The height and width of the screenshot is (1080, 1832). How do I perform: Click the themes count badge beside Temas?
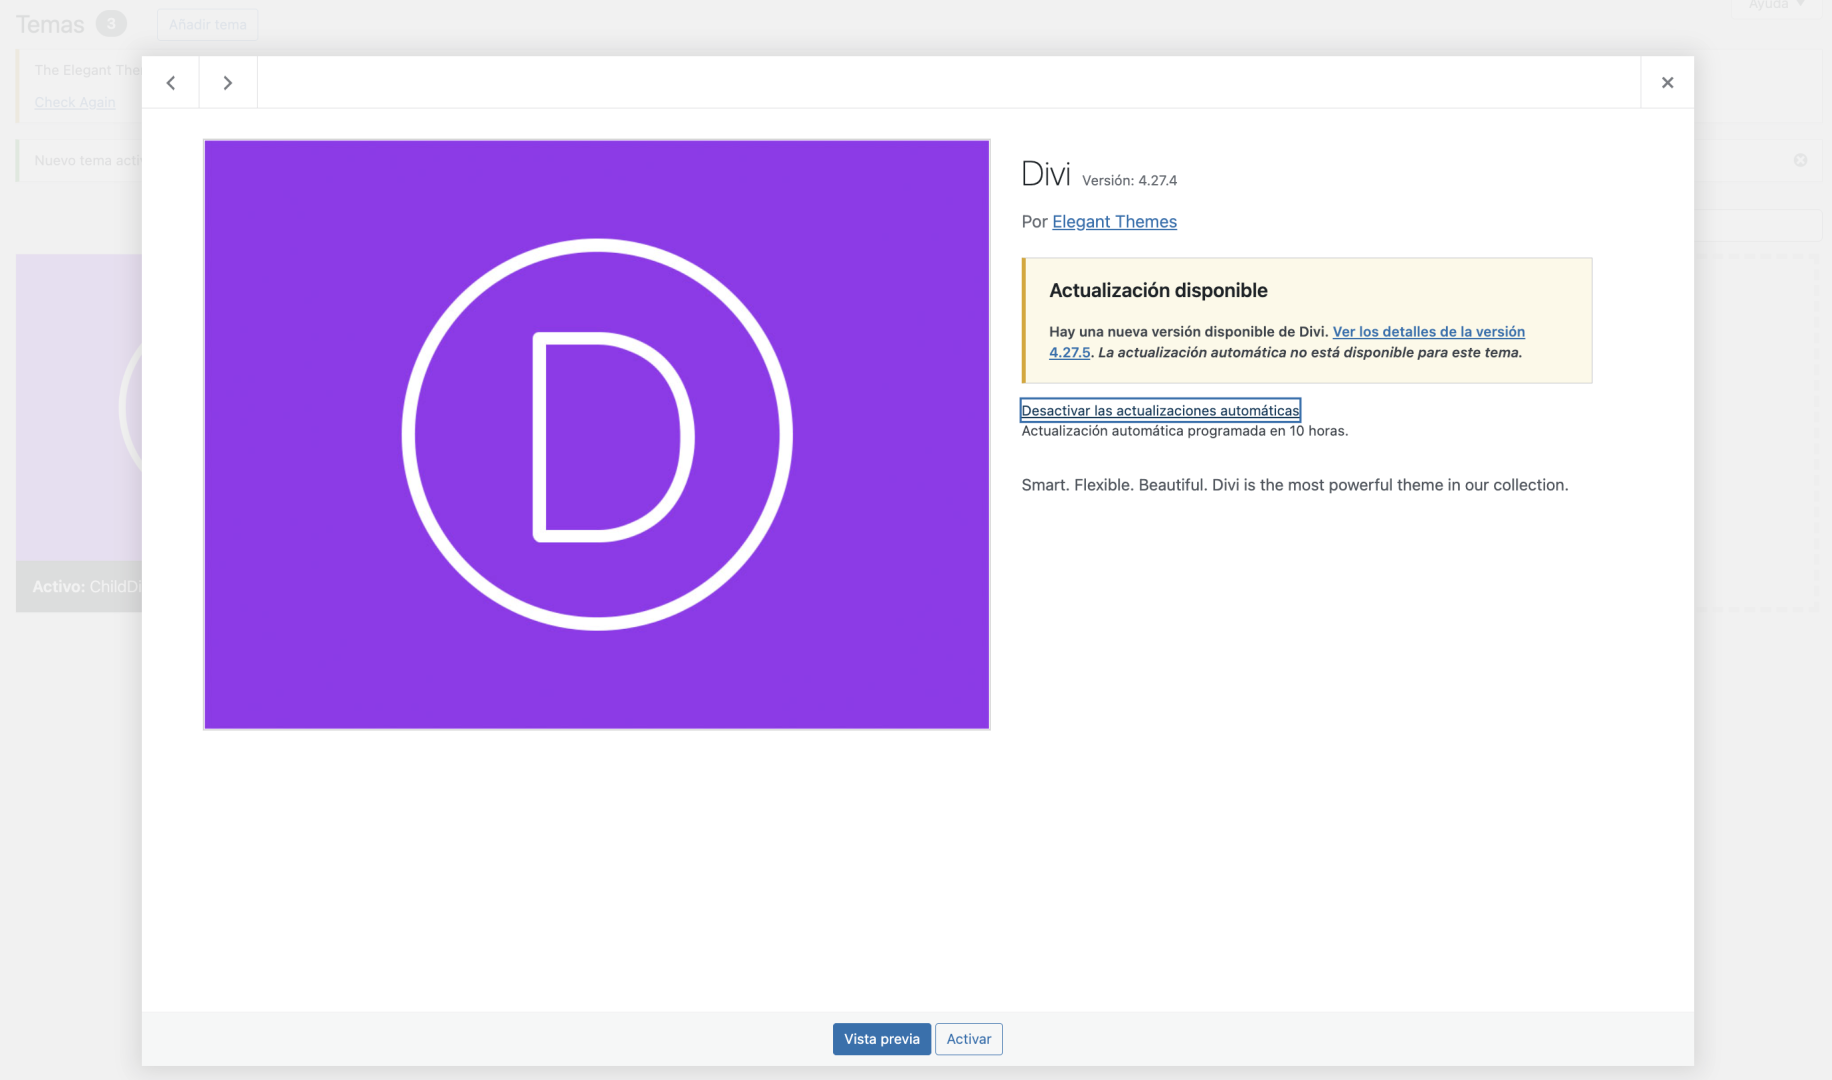click(x=111, y=24)
